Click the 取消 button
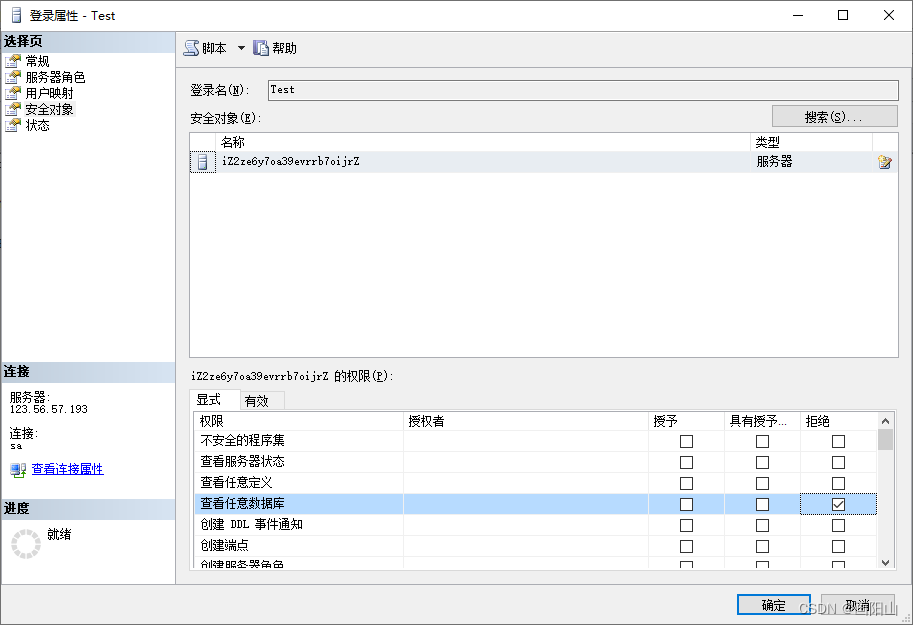The image size is (913, 625). (858, 605)
